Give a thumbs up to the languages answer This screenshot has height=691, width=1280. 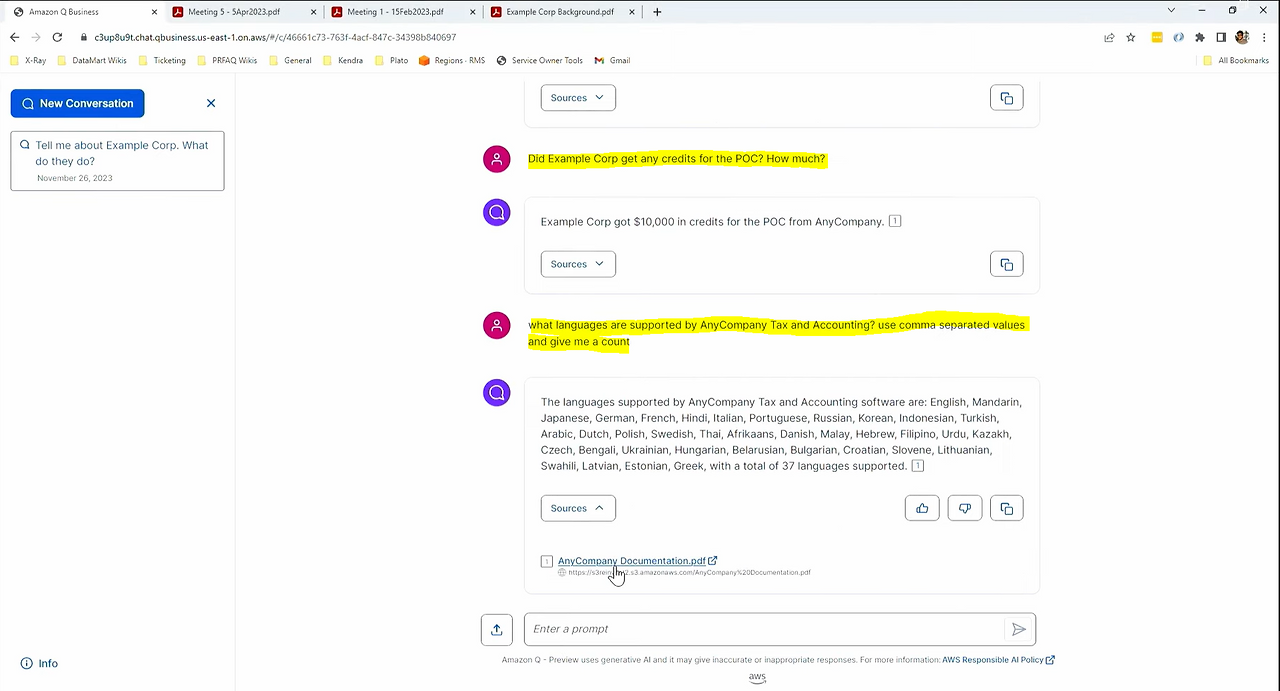click(922, 508)
